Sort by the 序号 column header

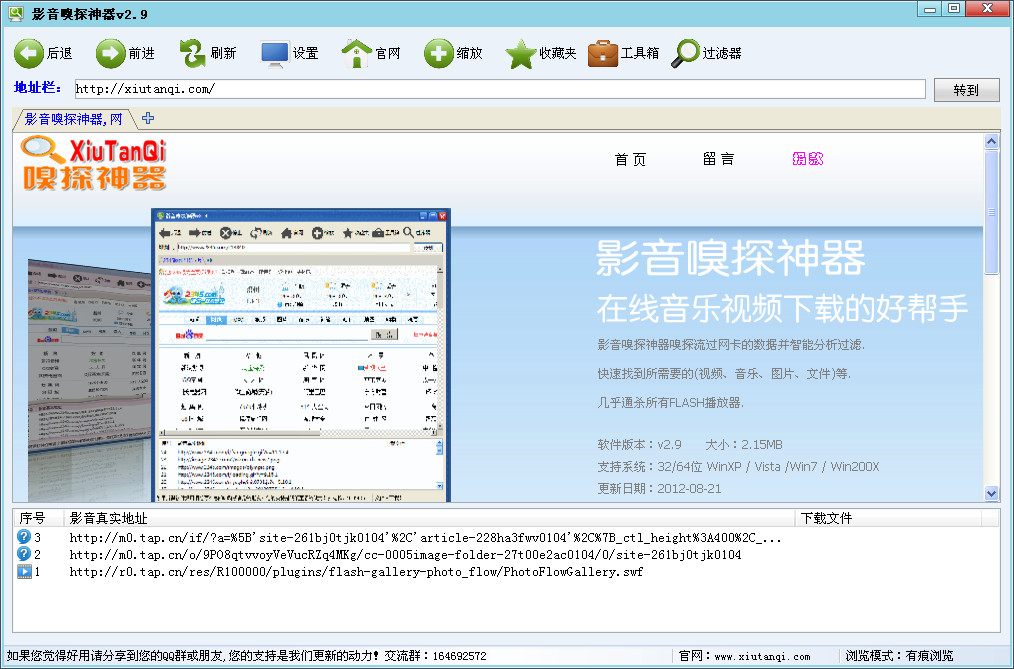coord(38,518)
